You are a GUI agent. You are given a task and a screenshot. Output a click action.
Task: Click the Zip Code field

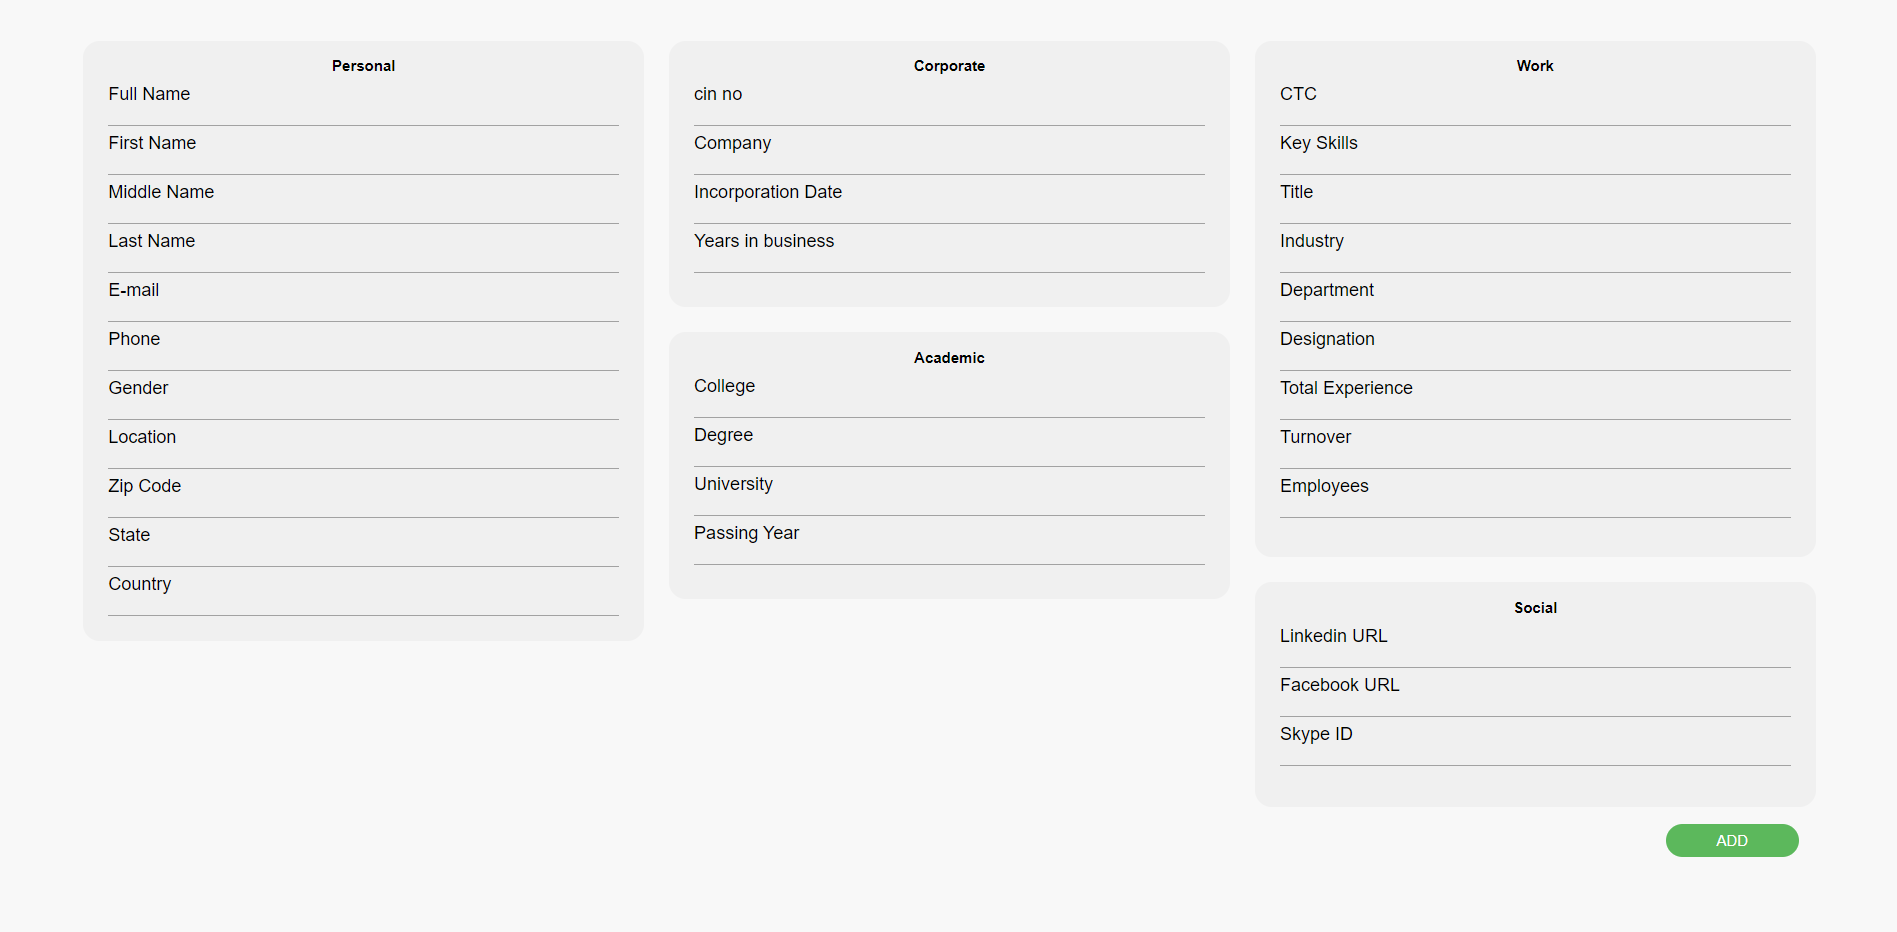363,493
